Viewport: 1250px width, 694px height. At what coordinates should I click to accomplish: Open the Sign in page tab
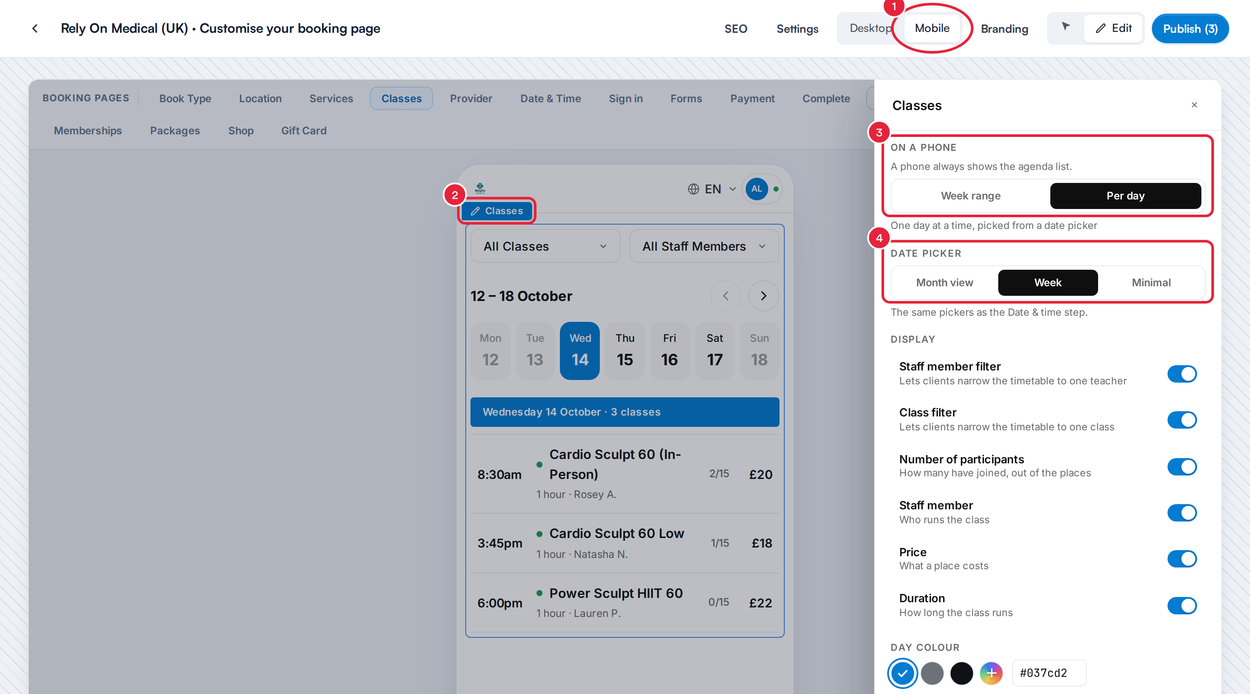tap(626, 98)
